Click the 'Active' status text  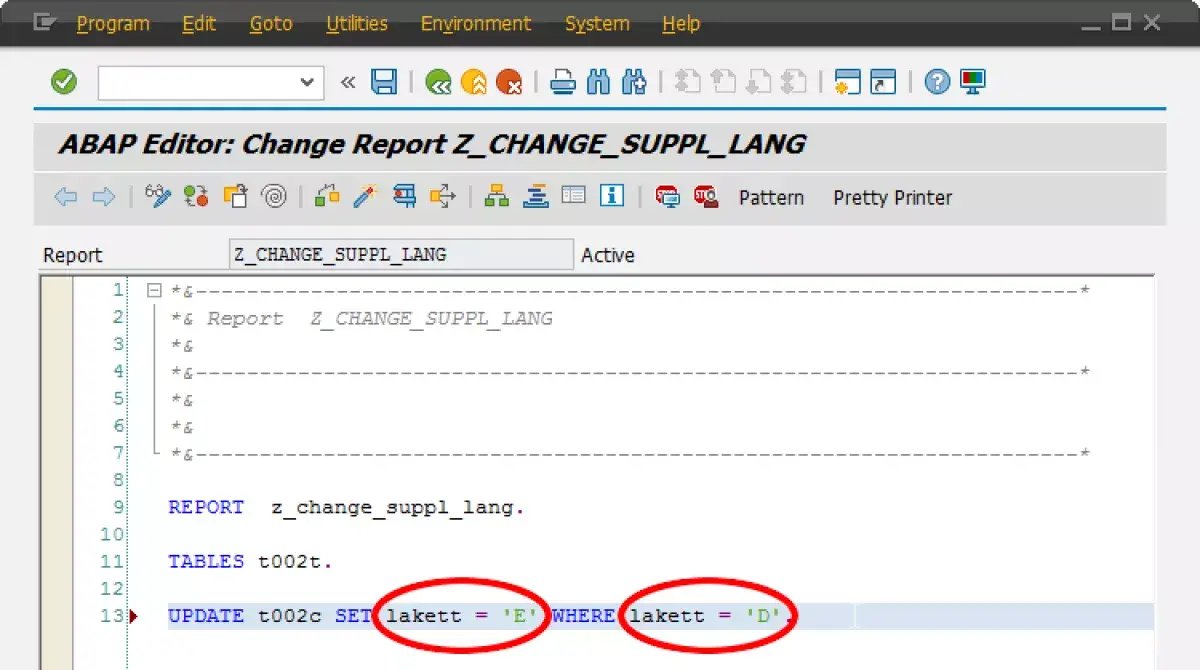pyautogui.click(x=608, y=256)
